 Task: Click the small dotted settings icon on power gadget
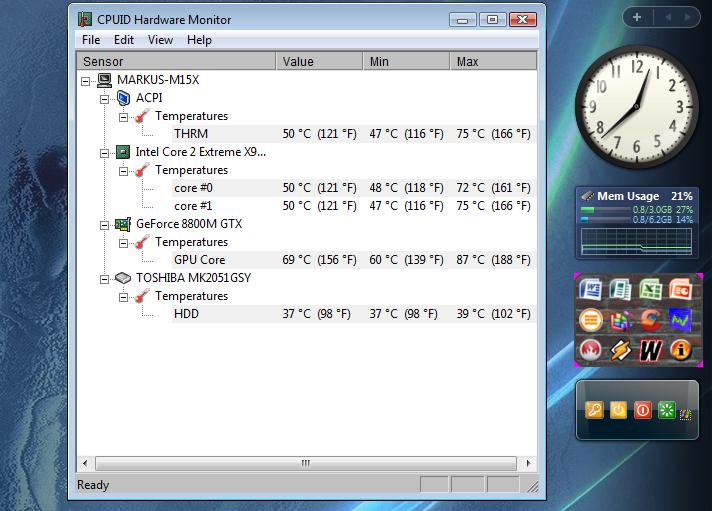tap(685, 414)
